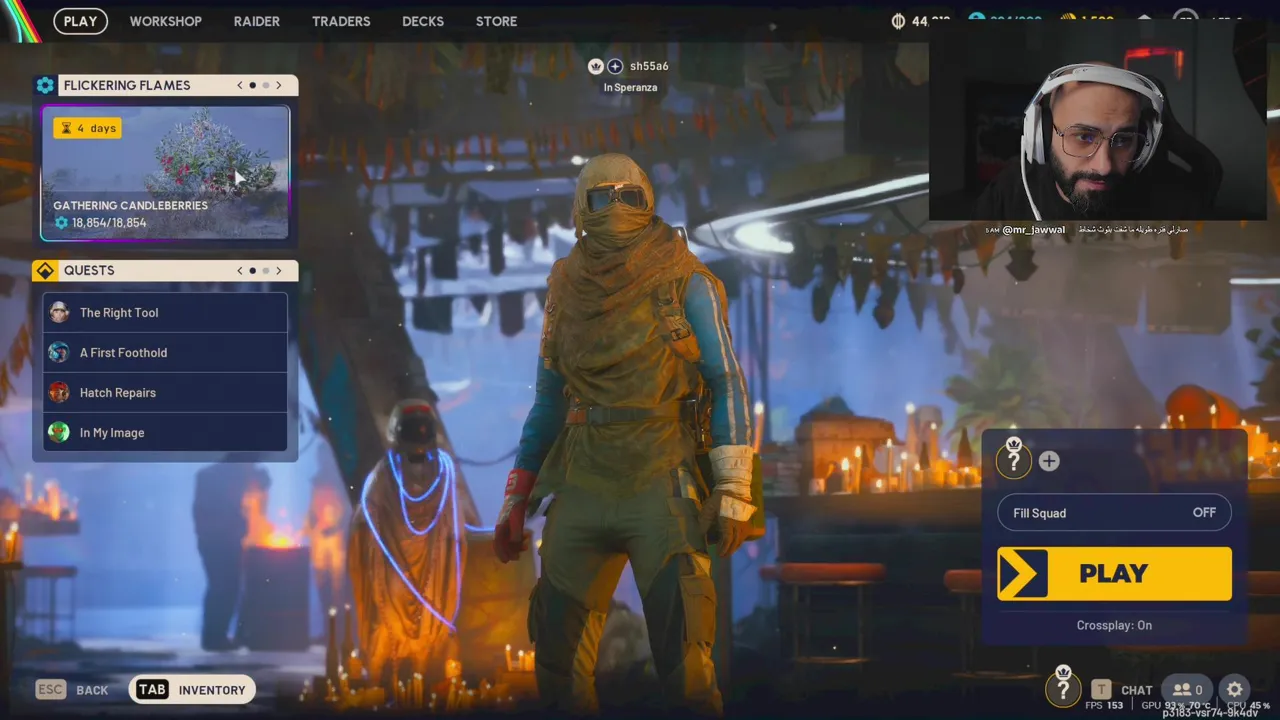
Task: Go to the TRADERS tab
Action: point(341,21)
